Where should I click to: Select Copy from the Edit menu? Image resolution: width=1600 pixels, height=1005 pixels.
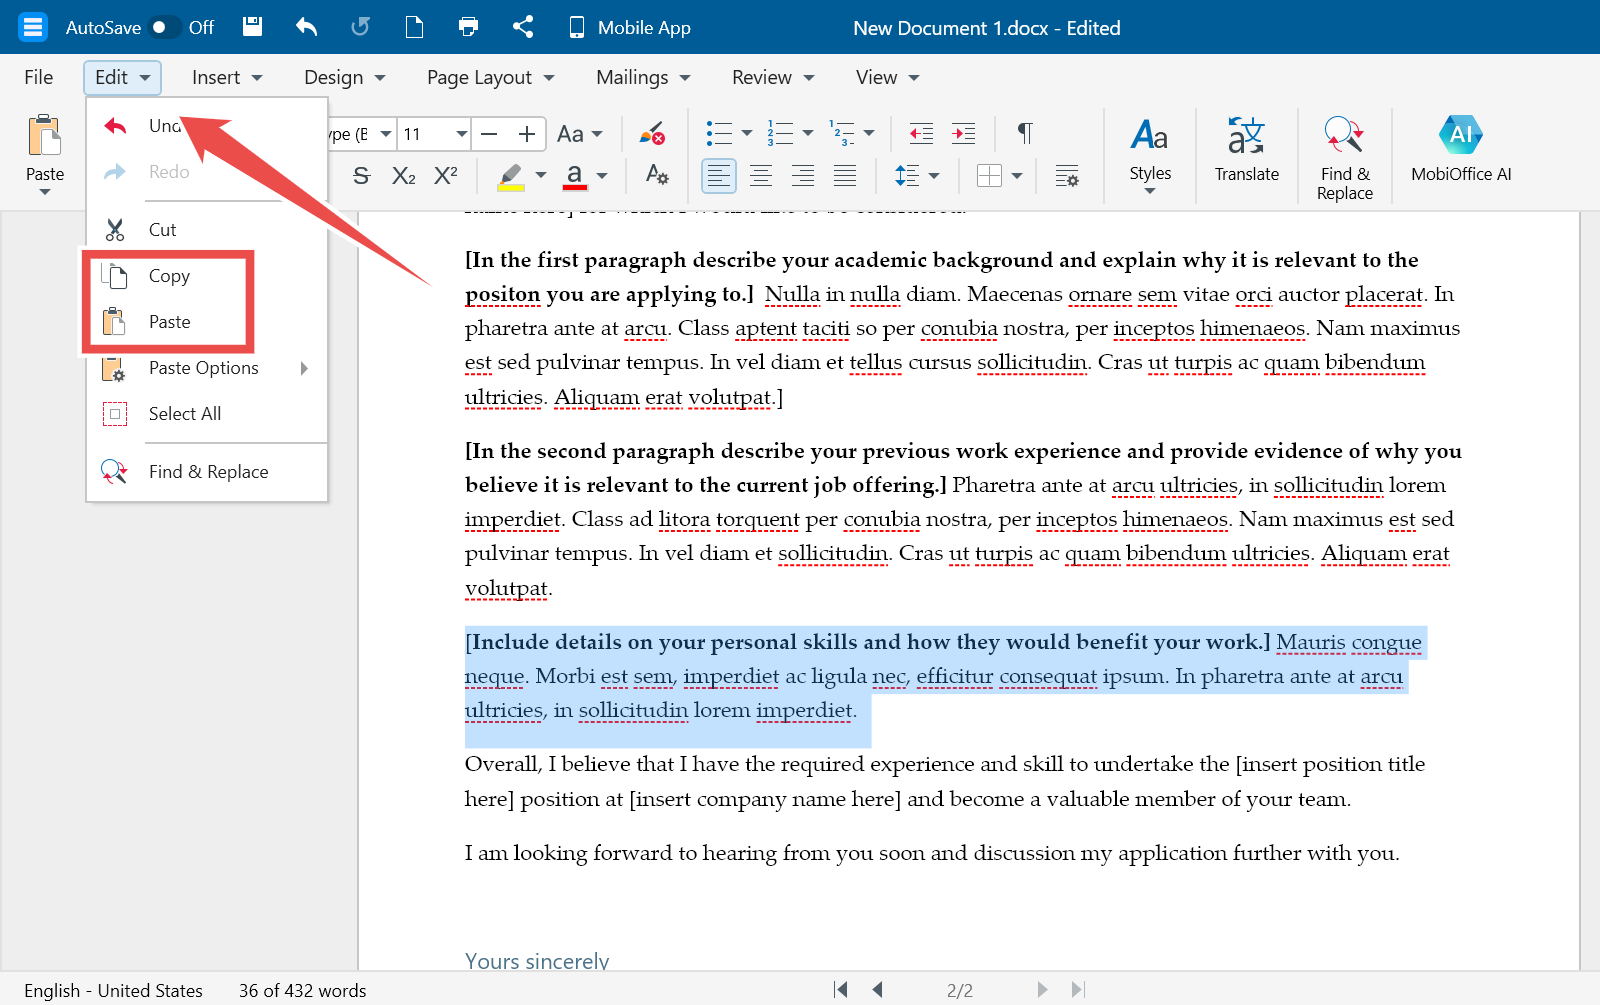[x=169, y=276]
